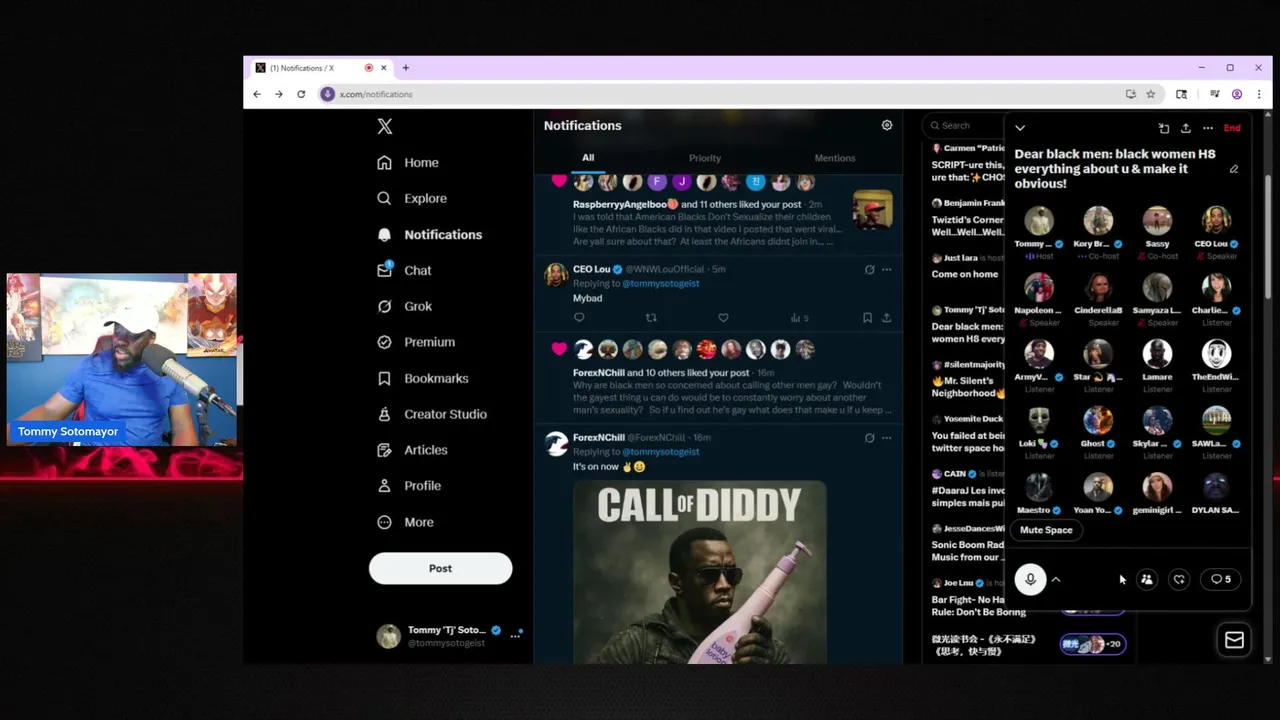Like CEO Lou's Mybad post
Viewport: 1280px width, 720px height.
(723, 318)
